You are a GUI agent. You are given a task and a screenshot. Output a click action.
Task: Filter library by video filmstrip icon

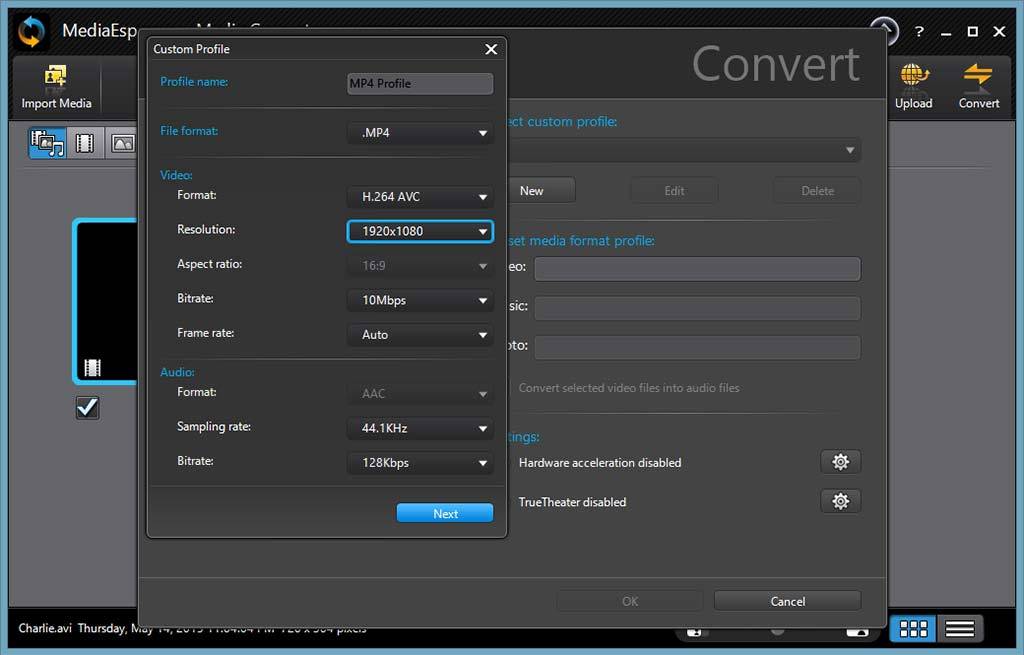(85, 143)
